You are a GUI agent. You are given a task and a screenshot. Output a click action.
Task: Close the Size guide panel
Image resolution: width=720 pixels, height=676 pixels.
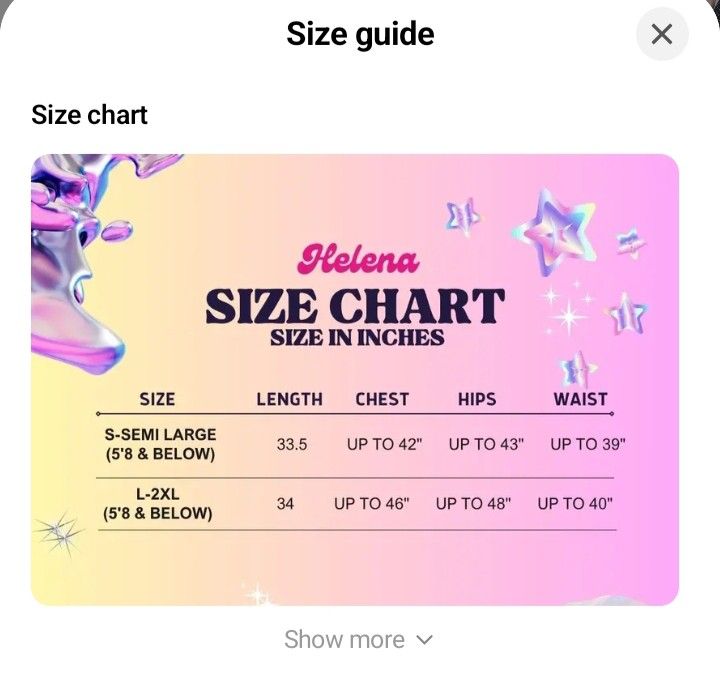[662, 34]
